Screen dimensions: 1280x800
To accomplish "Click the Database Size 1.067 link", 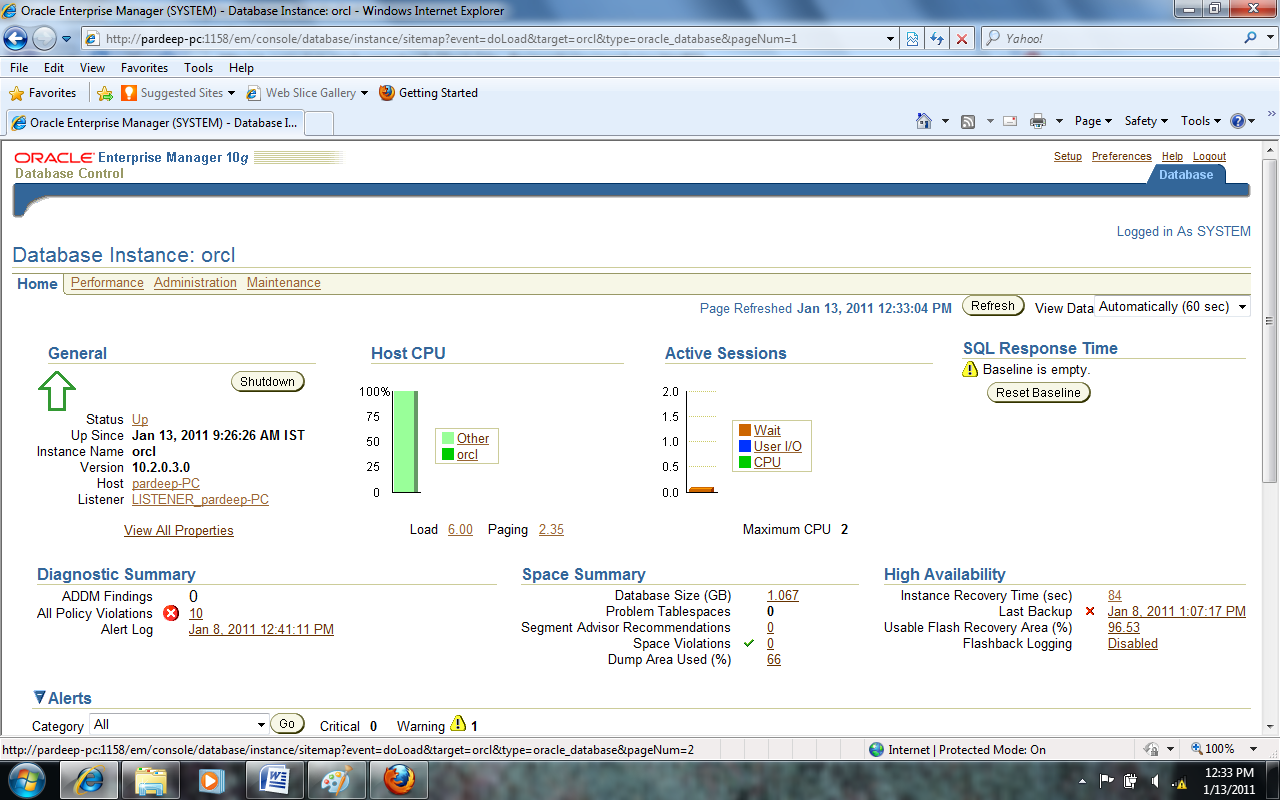I will [783, 596].
